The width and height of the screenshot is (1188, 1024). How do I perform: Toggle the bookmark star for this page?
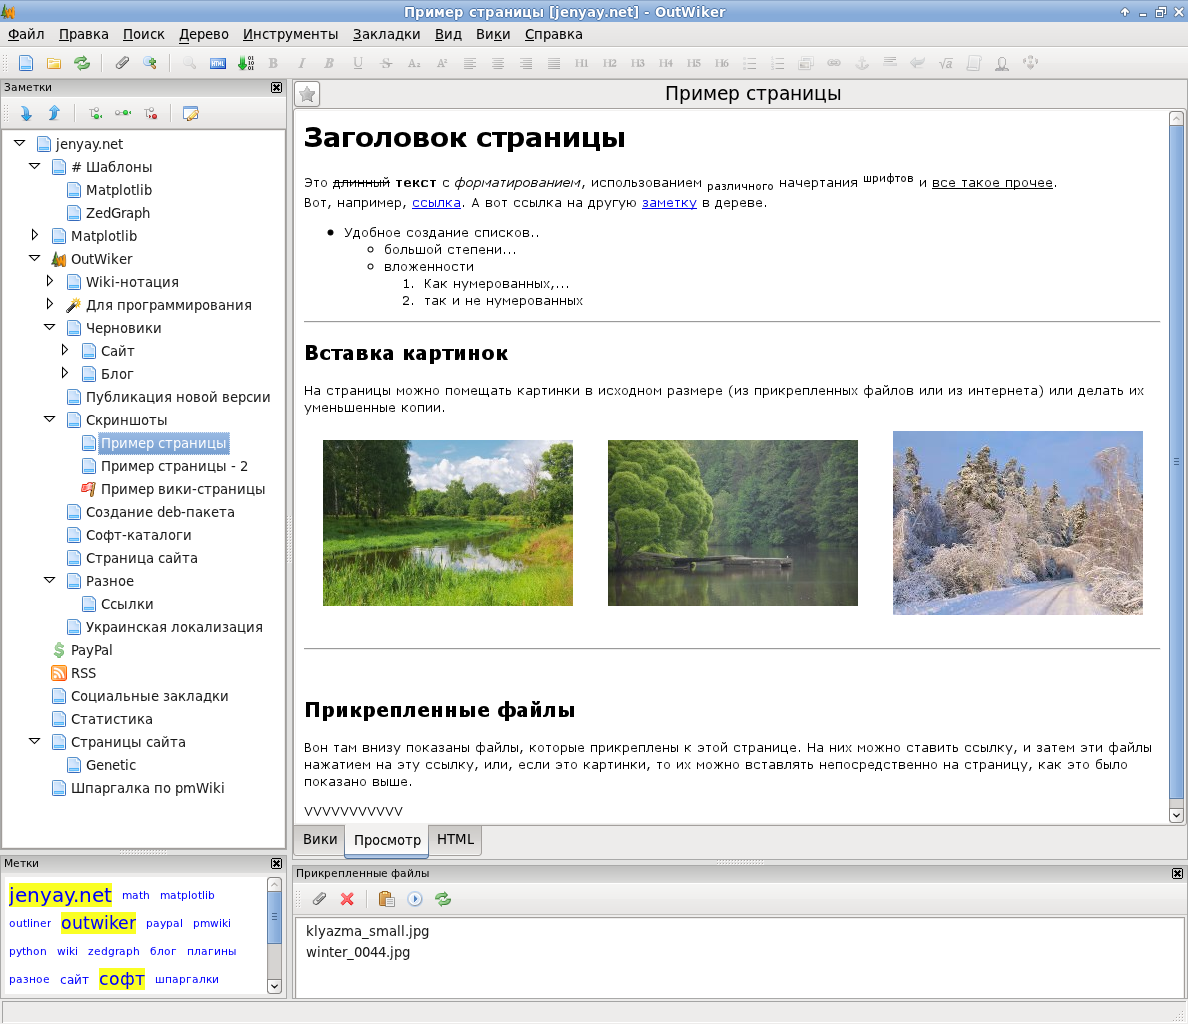(308, 94)
